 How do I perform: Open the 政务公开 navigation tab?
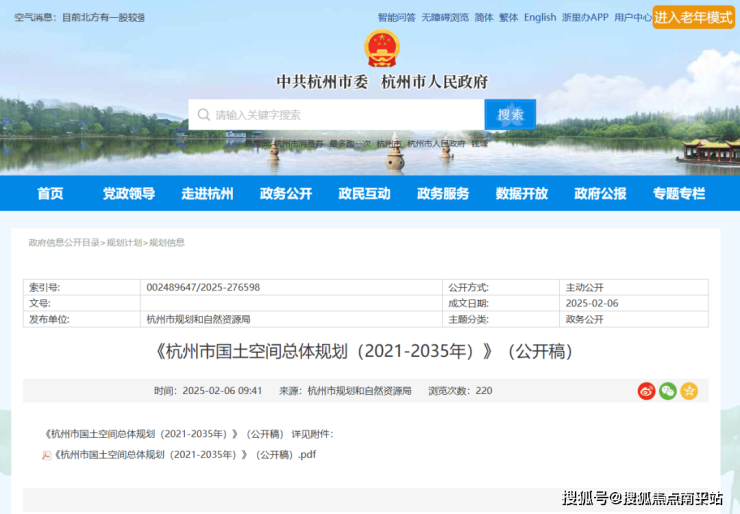coord(286,194)
